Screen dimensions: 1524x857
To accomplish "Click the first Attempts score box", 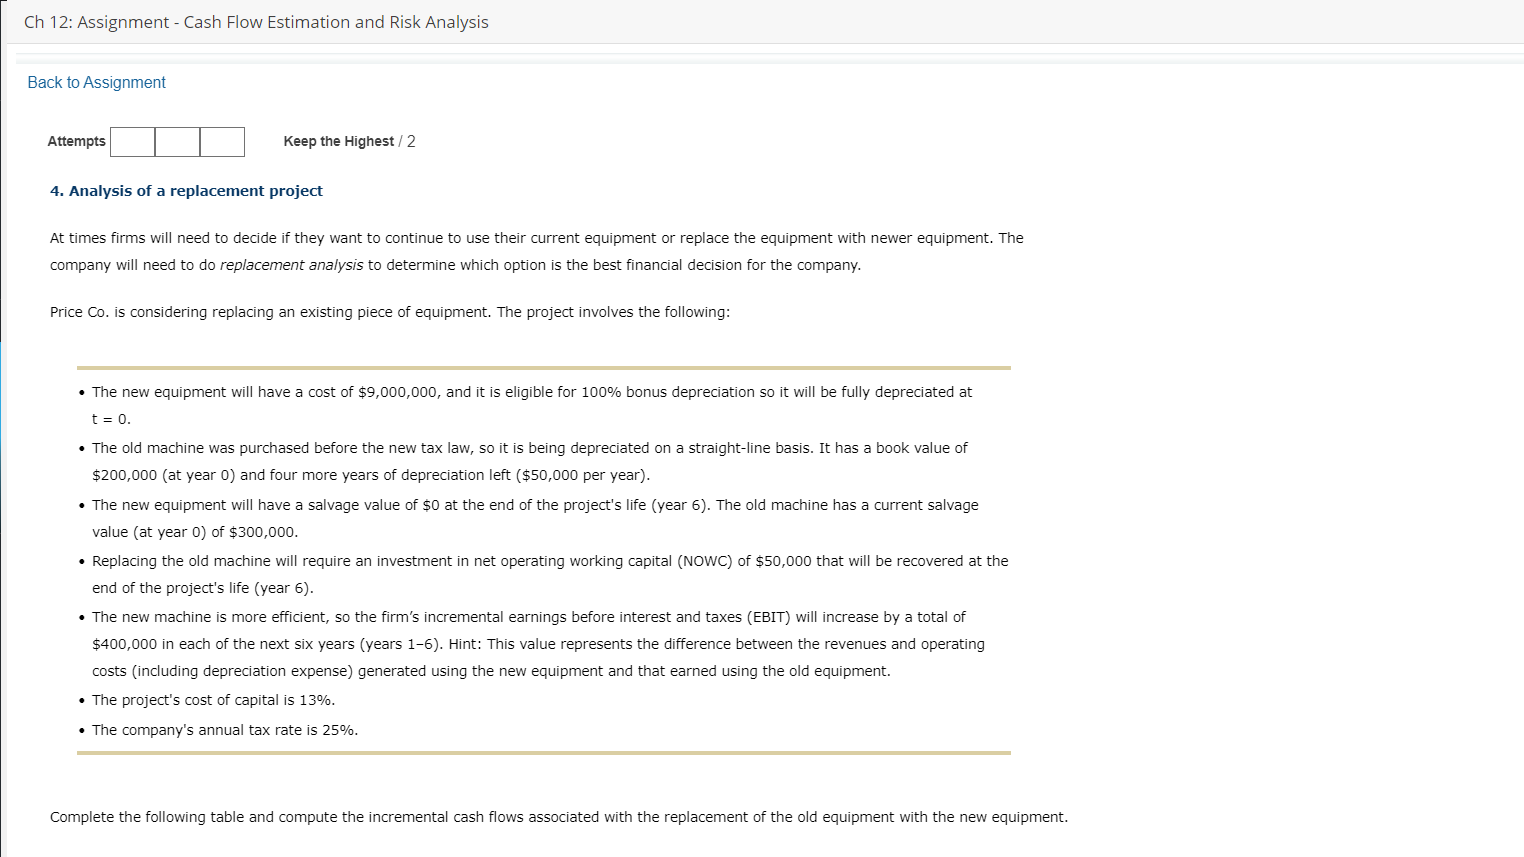I will click(x=132, y=141).
